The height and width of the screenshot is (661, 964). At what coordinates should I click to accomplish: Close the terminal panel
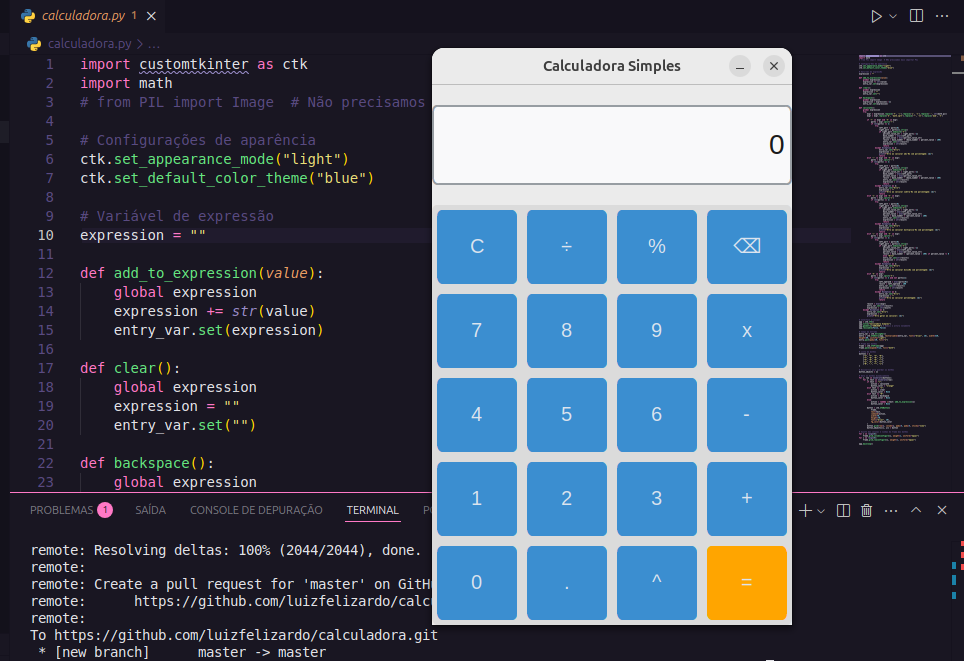pos(941,510)
